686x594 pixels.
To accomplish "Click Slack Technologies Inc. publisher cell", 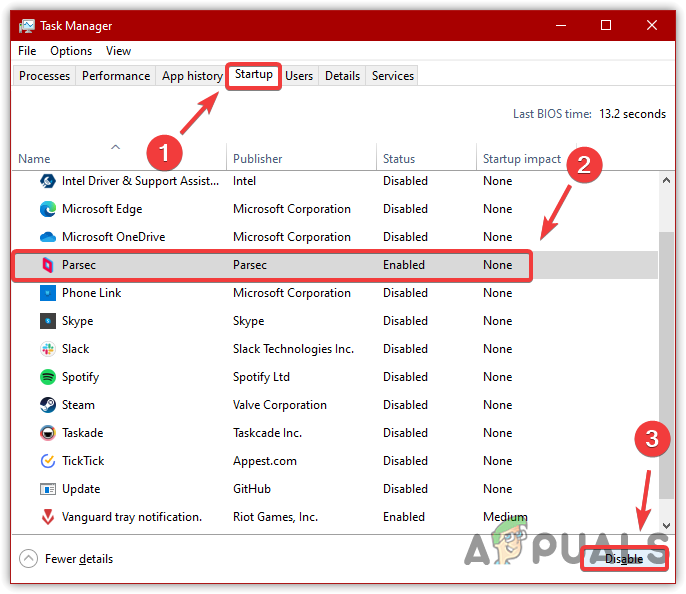I will pos(293,349).
